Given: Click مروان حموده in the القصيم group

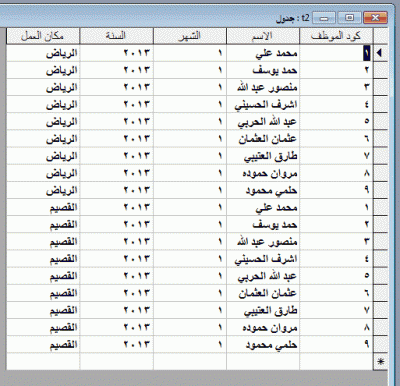Looking at the screenshot, I should click(x=263, y=328).
